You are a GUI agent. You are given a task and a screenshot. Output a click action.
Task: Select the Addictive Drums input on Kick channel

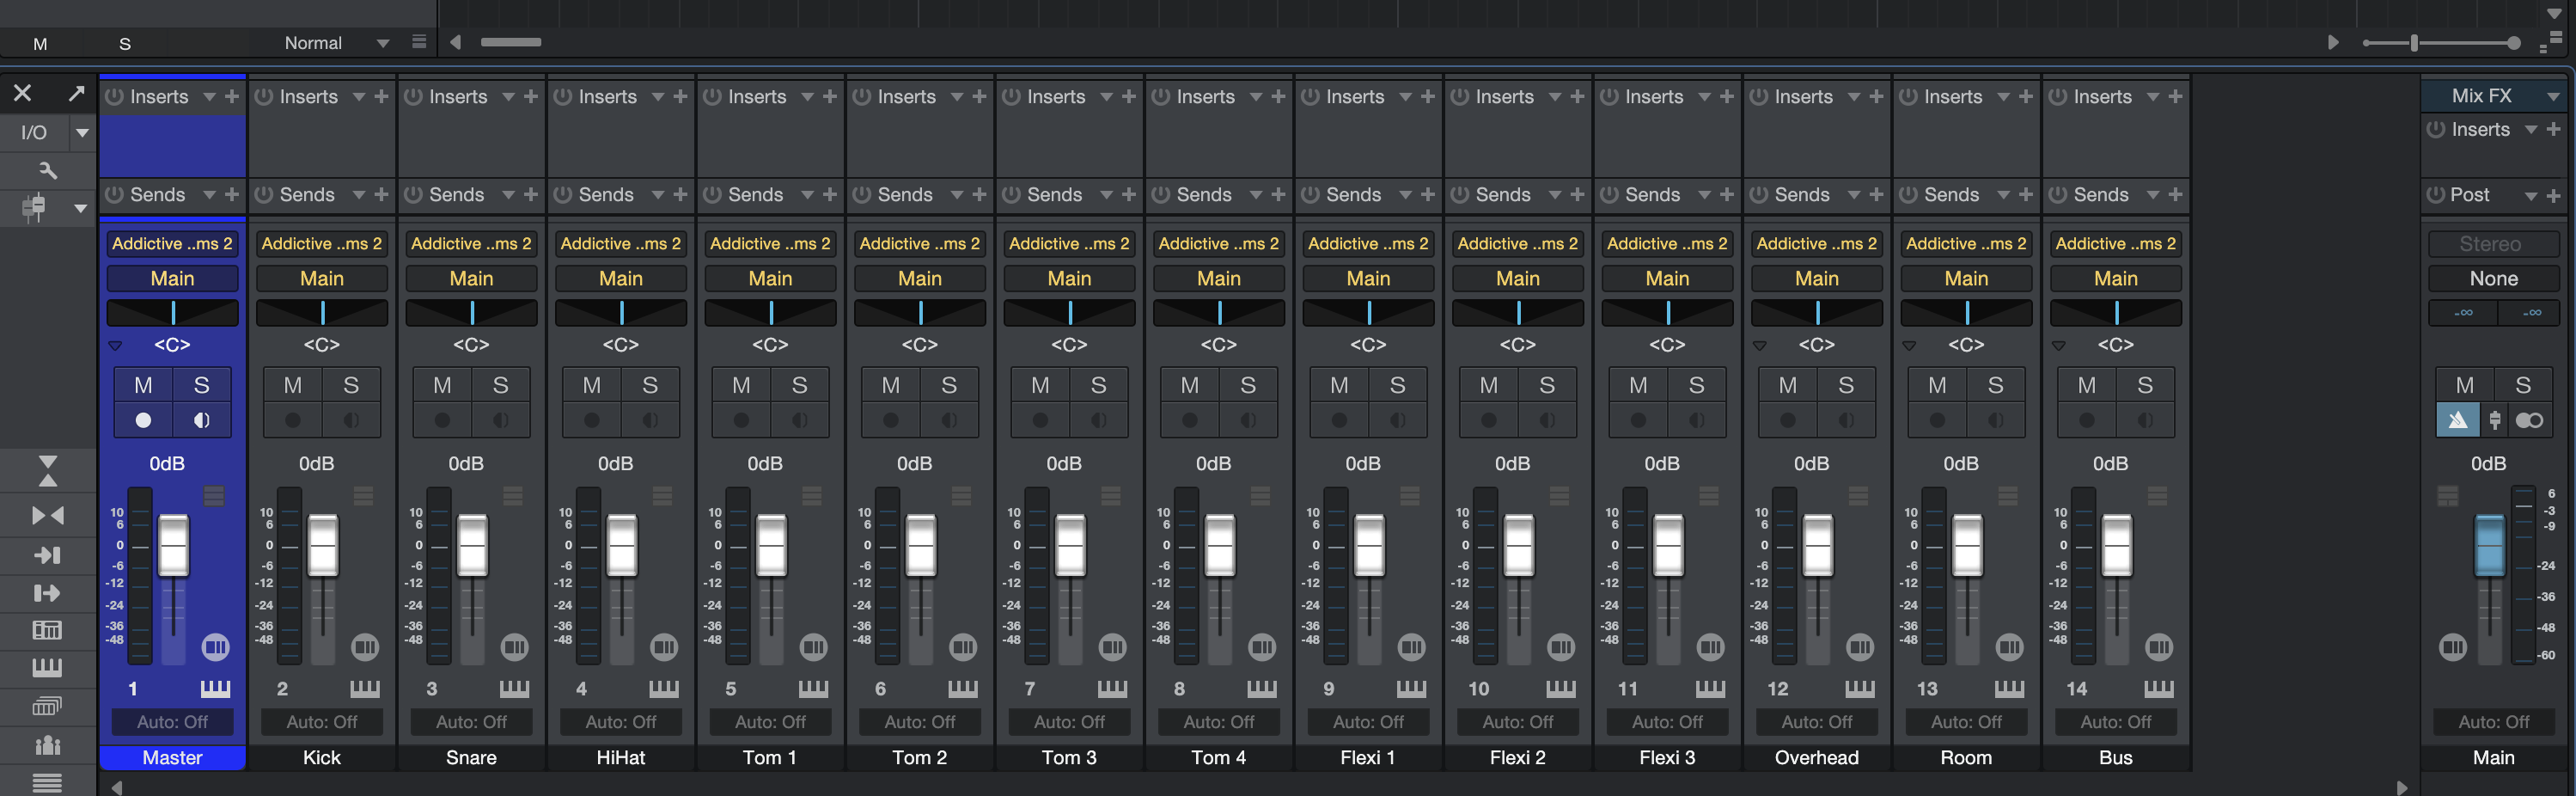322,243
